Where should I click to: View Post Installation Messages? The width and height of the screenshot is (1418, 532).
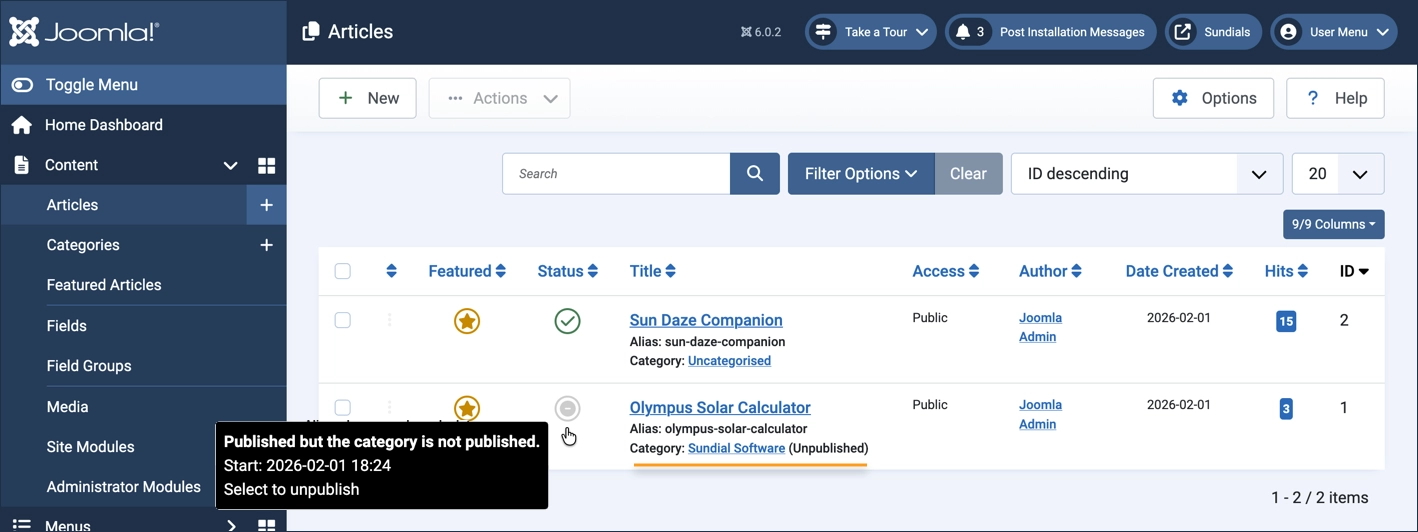[x=1050, y=32]
